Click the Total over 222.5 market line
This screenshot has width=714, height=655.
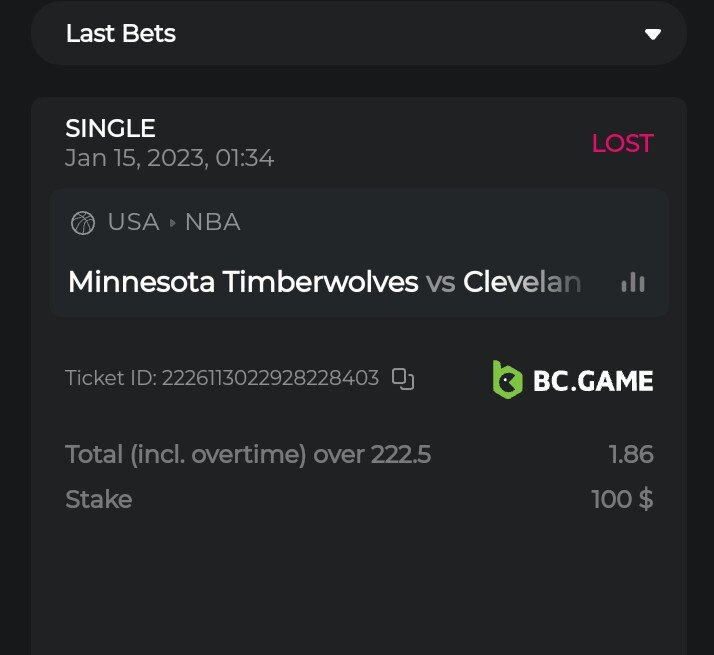248,455
